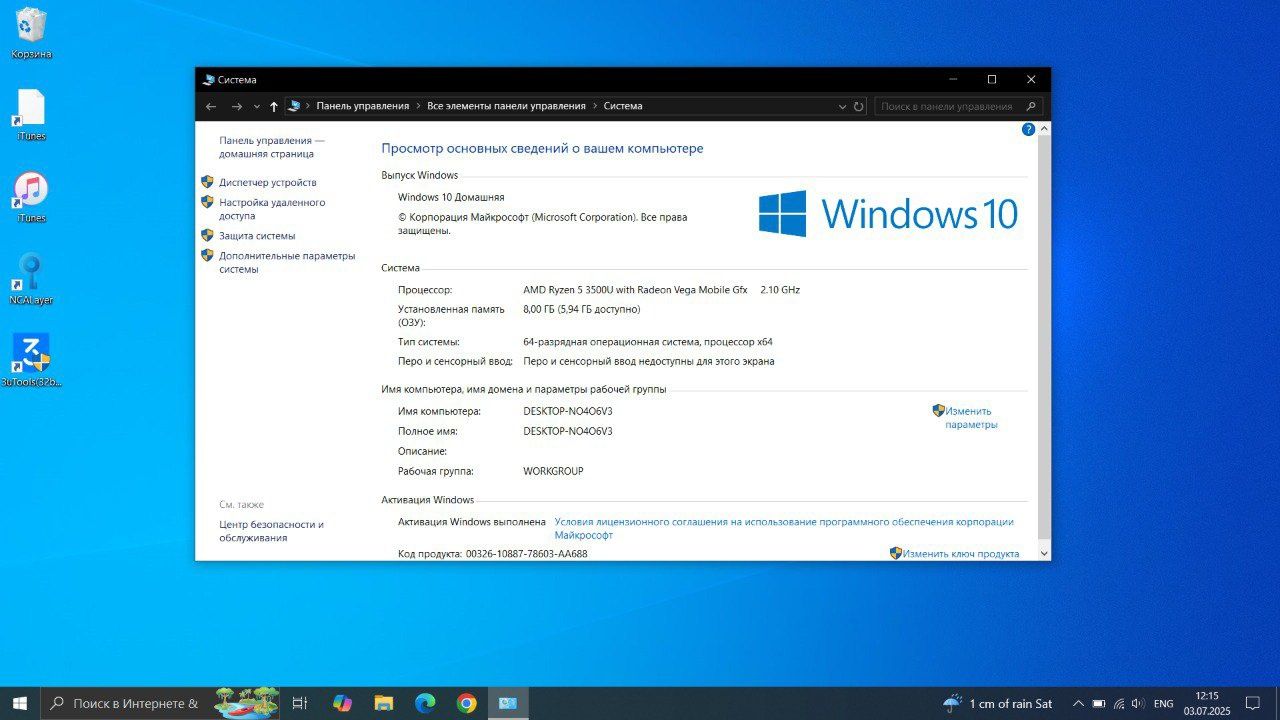Click the active Система taskbar button
The image size is (1280, 720).
tap(508, 704)
